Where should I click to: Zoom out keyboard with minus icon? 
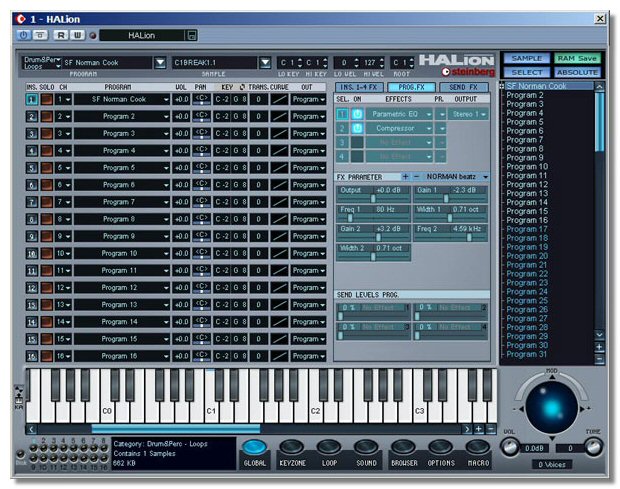(491, 429)
